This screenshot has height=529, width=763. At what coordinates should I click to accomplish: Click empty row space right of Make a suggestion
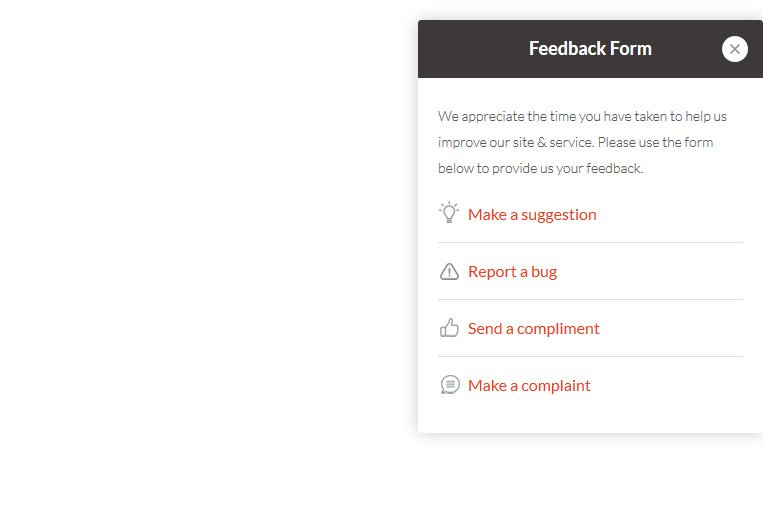click(670, 215)
